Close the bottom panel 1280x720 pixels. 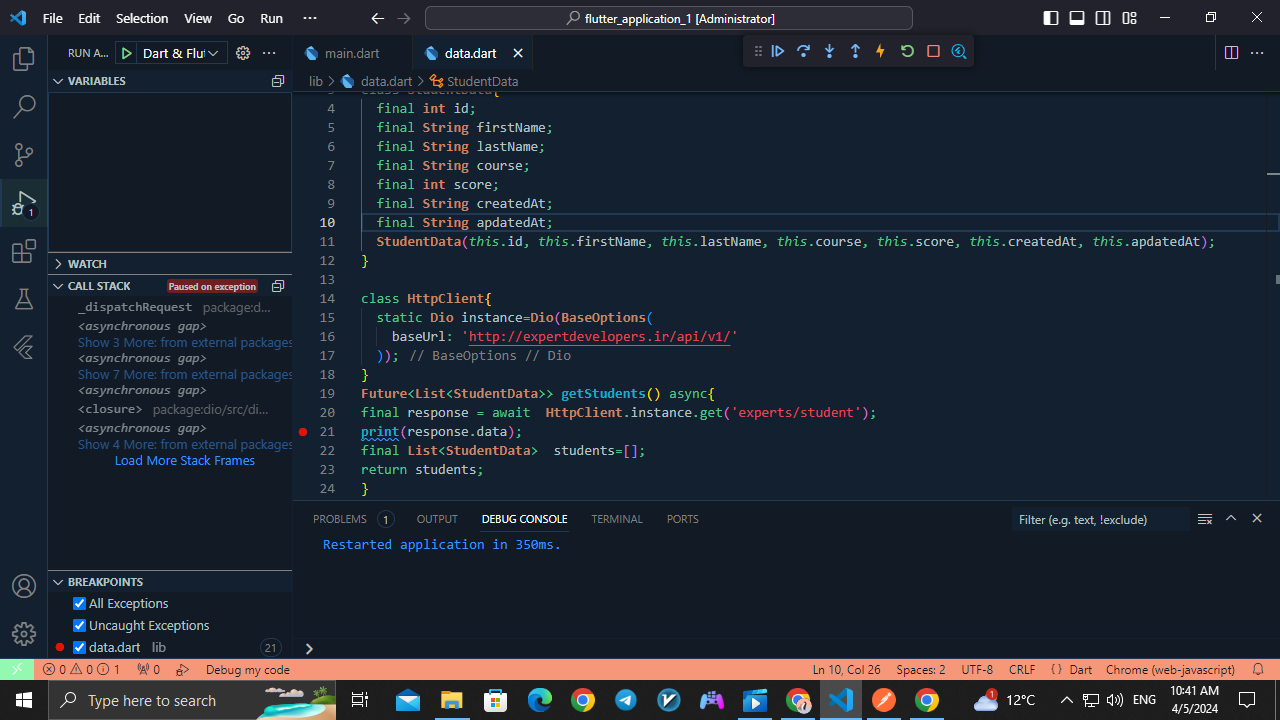click(x=1257, y=518)
